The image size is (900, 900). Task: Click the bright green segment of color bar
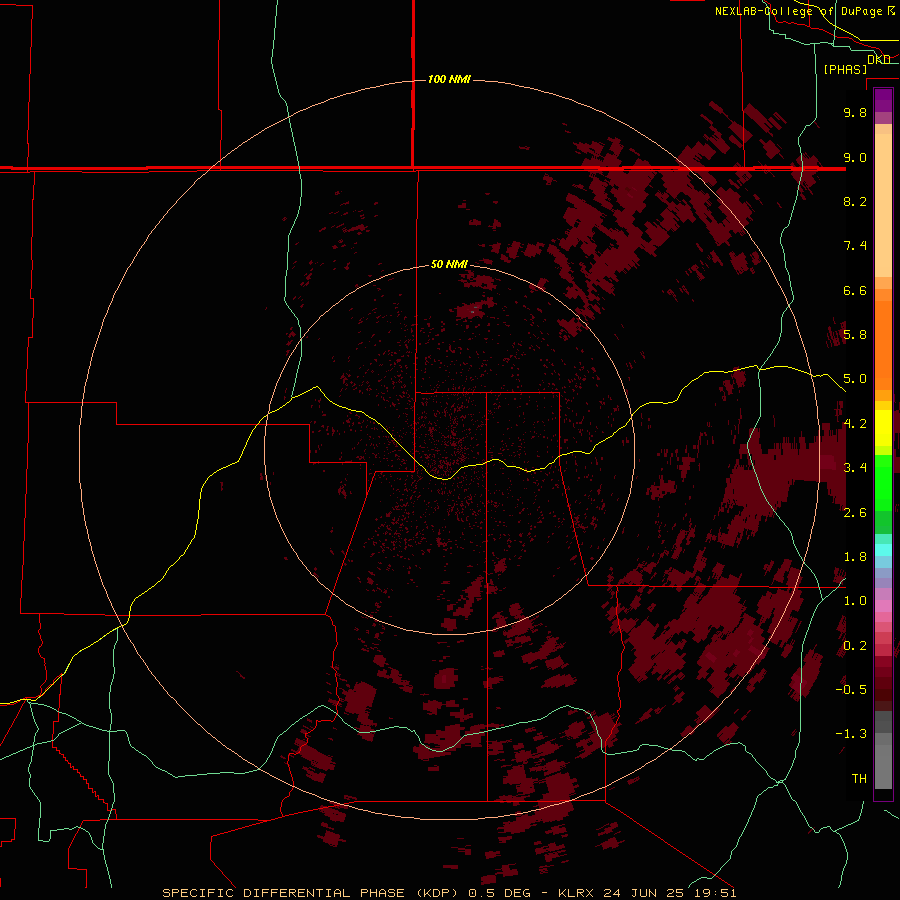[x=883, y=483]
